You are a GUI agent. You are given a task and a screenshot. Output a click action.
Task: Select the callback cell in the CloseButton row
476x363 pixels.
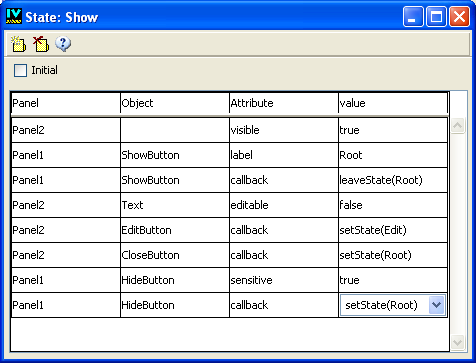tap(284, 255)
